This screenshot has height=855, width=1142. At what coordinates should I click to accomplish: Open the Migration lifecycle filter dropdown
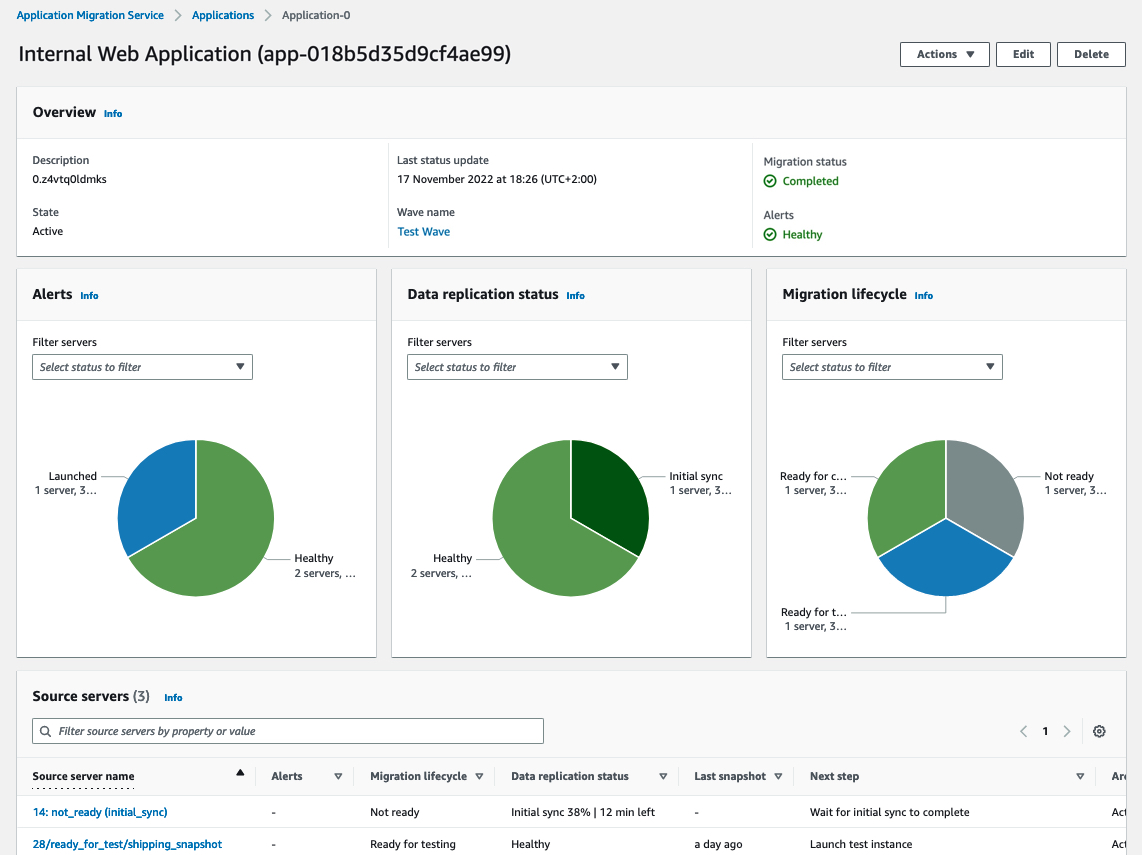pyautogui.click(x=891, y=367)
